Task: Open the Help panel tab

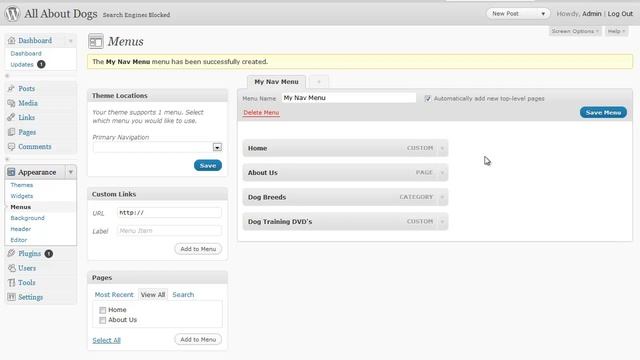Action: [x=616, y=31]
